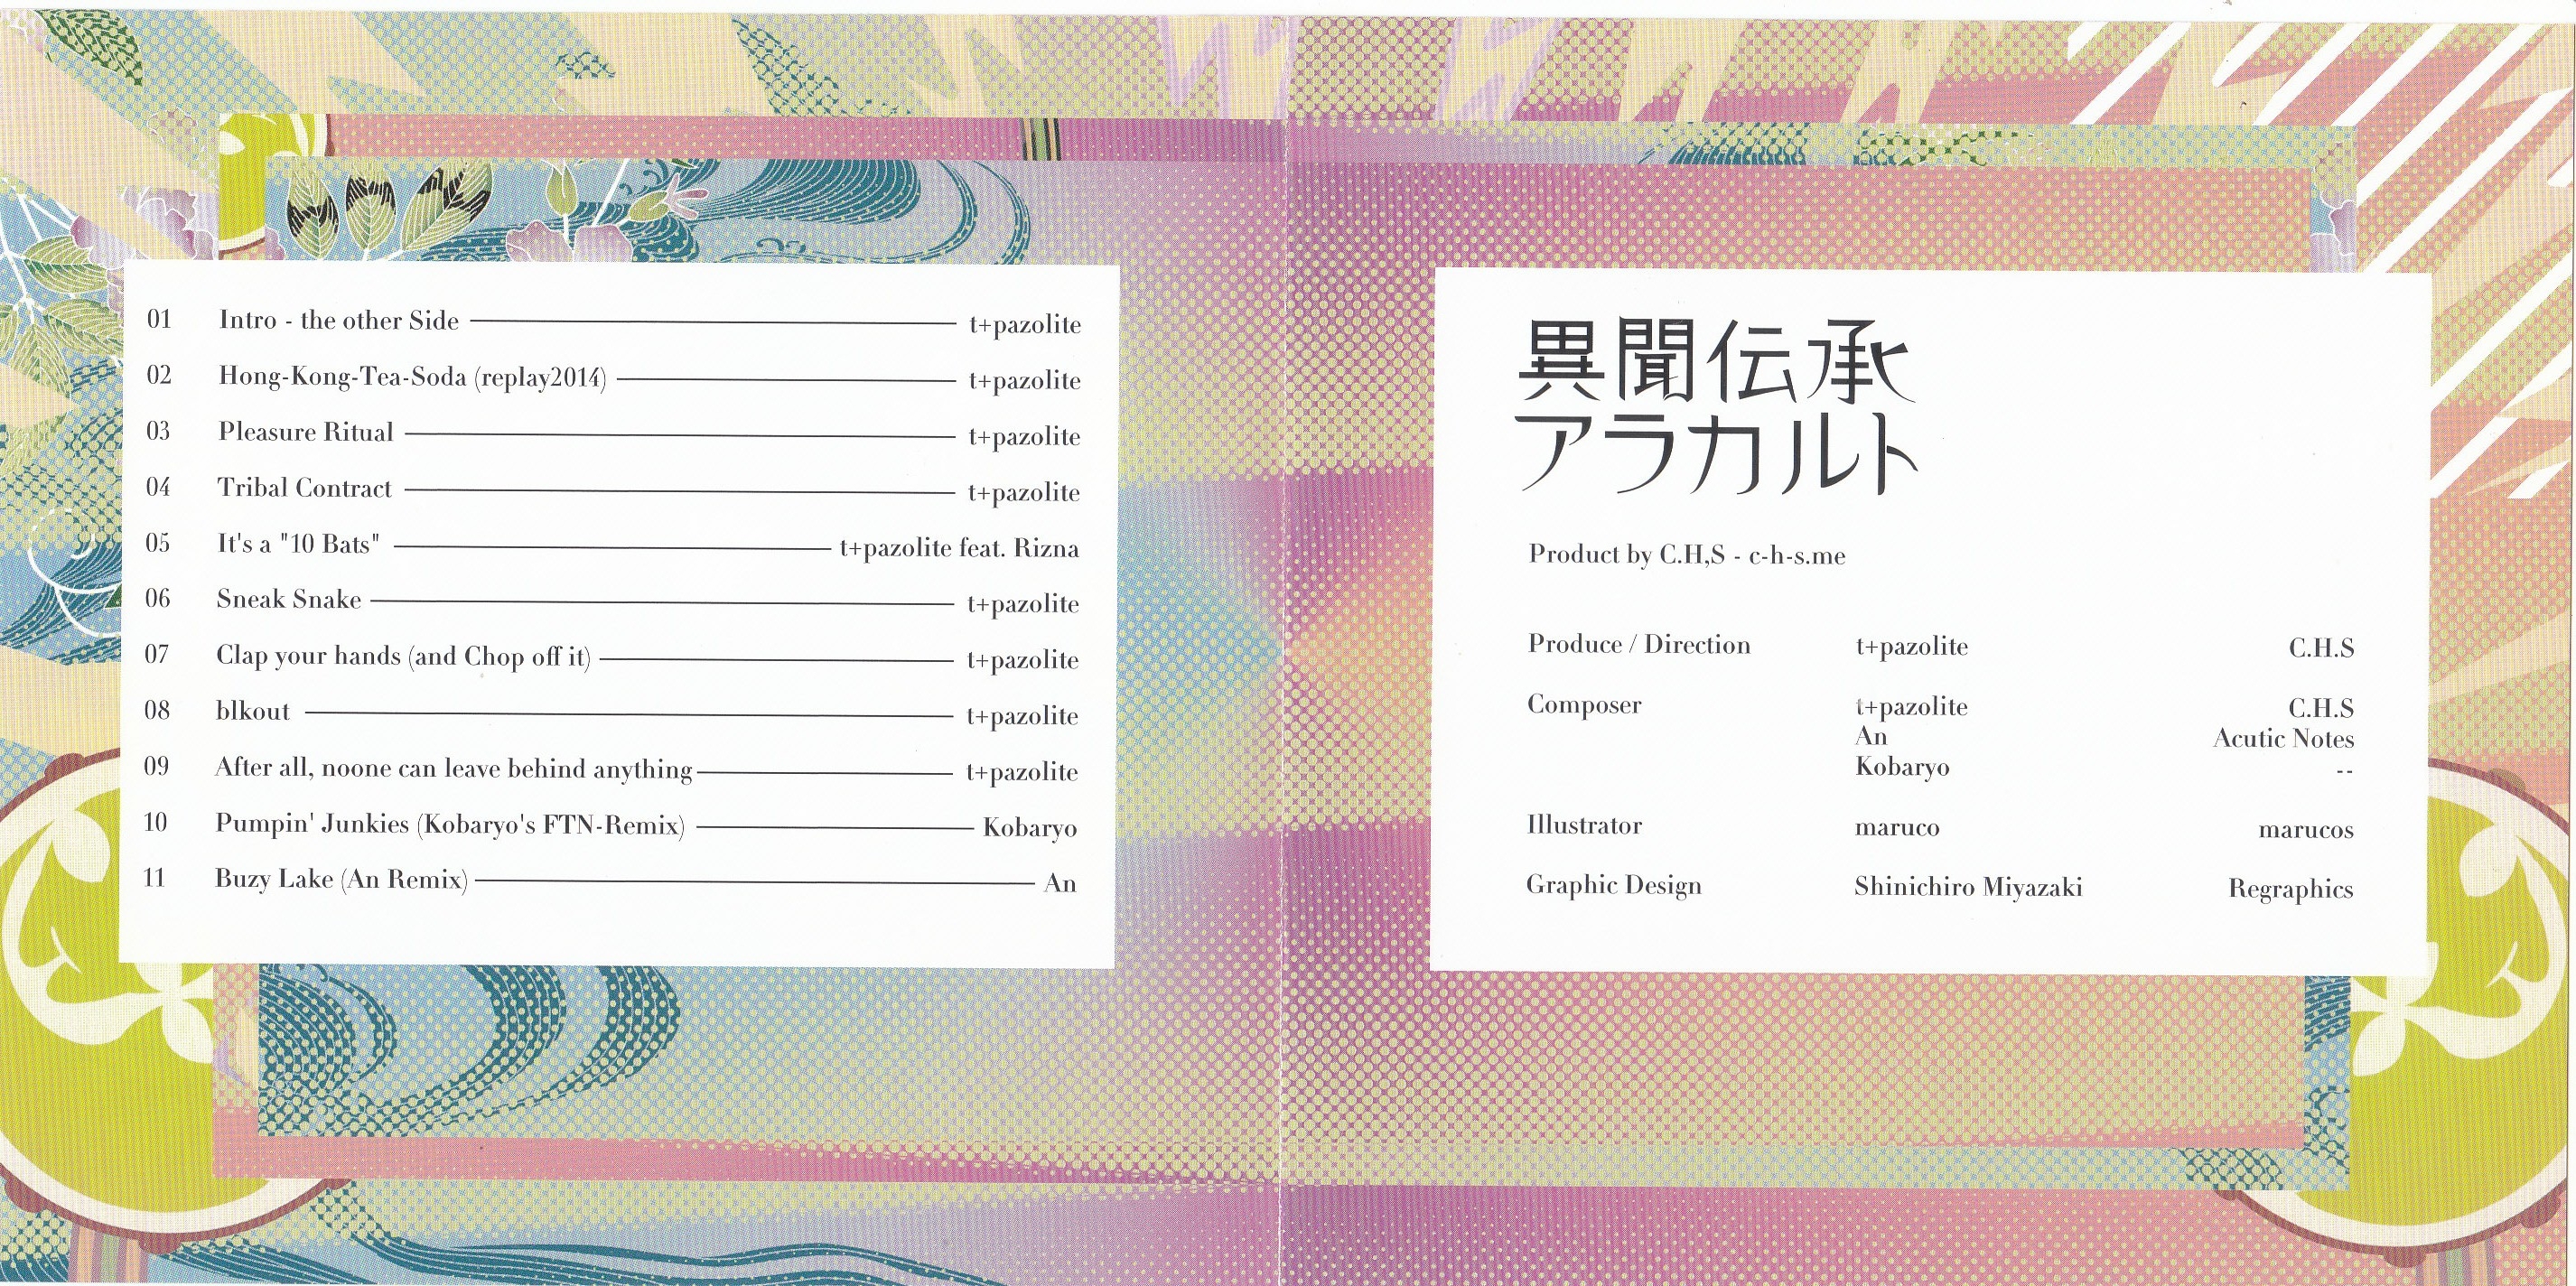
Task: Click the Produce / Direction label
Action: (1638, 645)
